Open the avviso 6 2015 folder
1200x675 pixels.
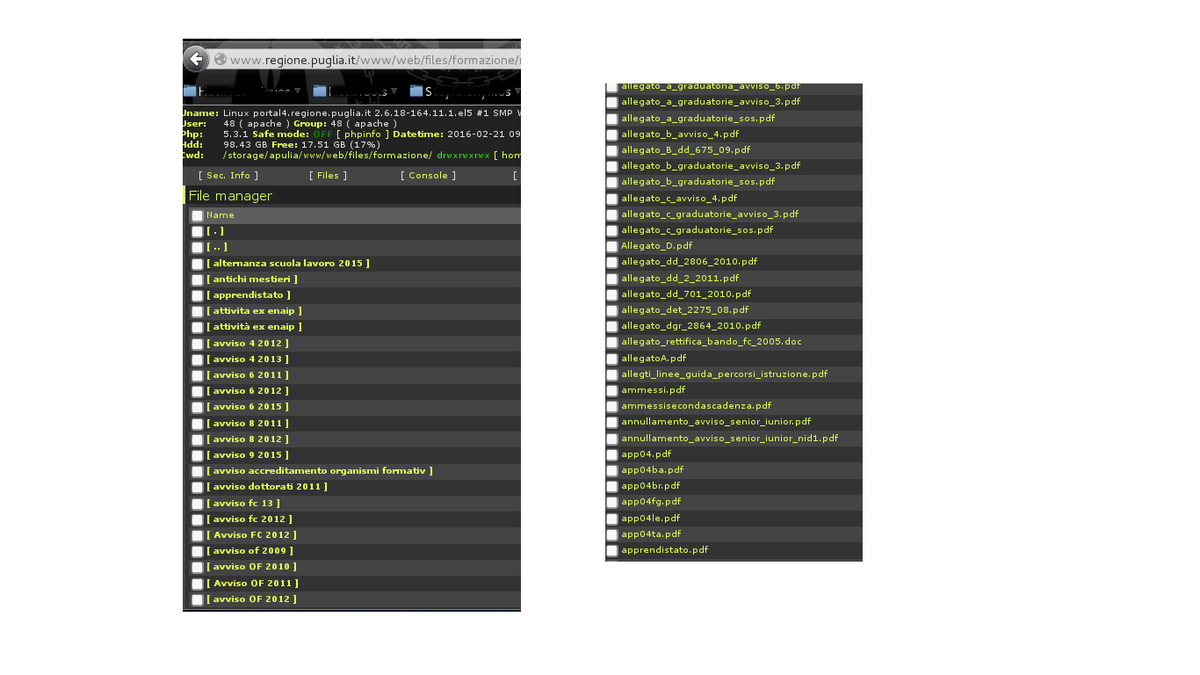tap(247, 407)
